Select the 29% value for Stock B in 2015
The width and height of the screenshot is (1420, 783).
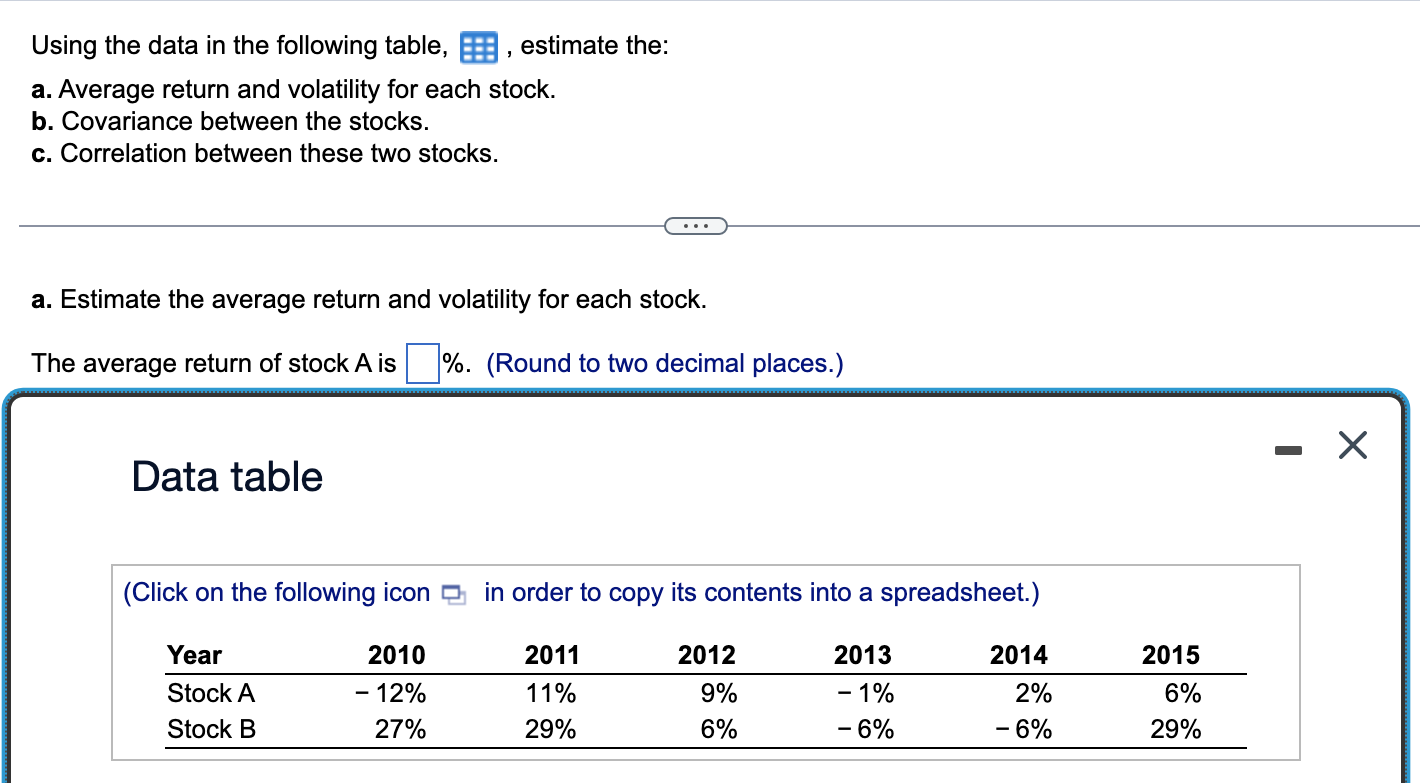click(1176, 729)
